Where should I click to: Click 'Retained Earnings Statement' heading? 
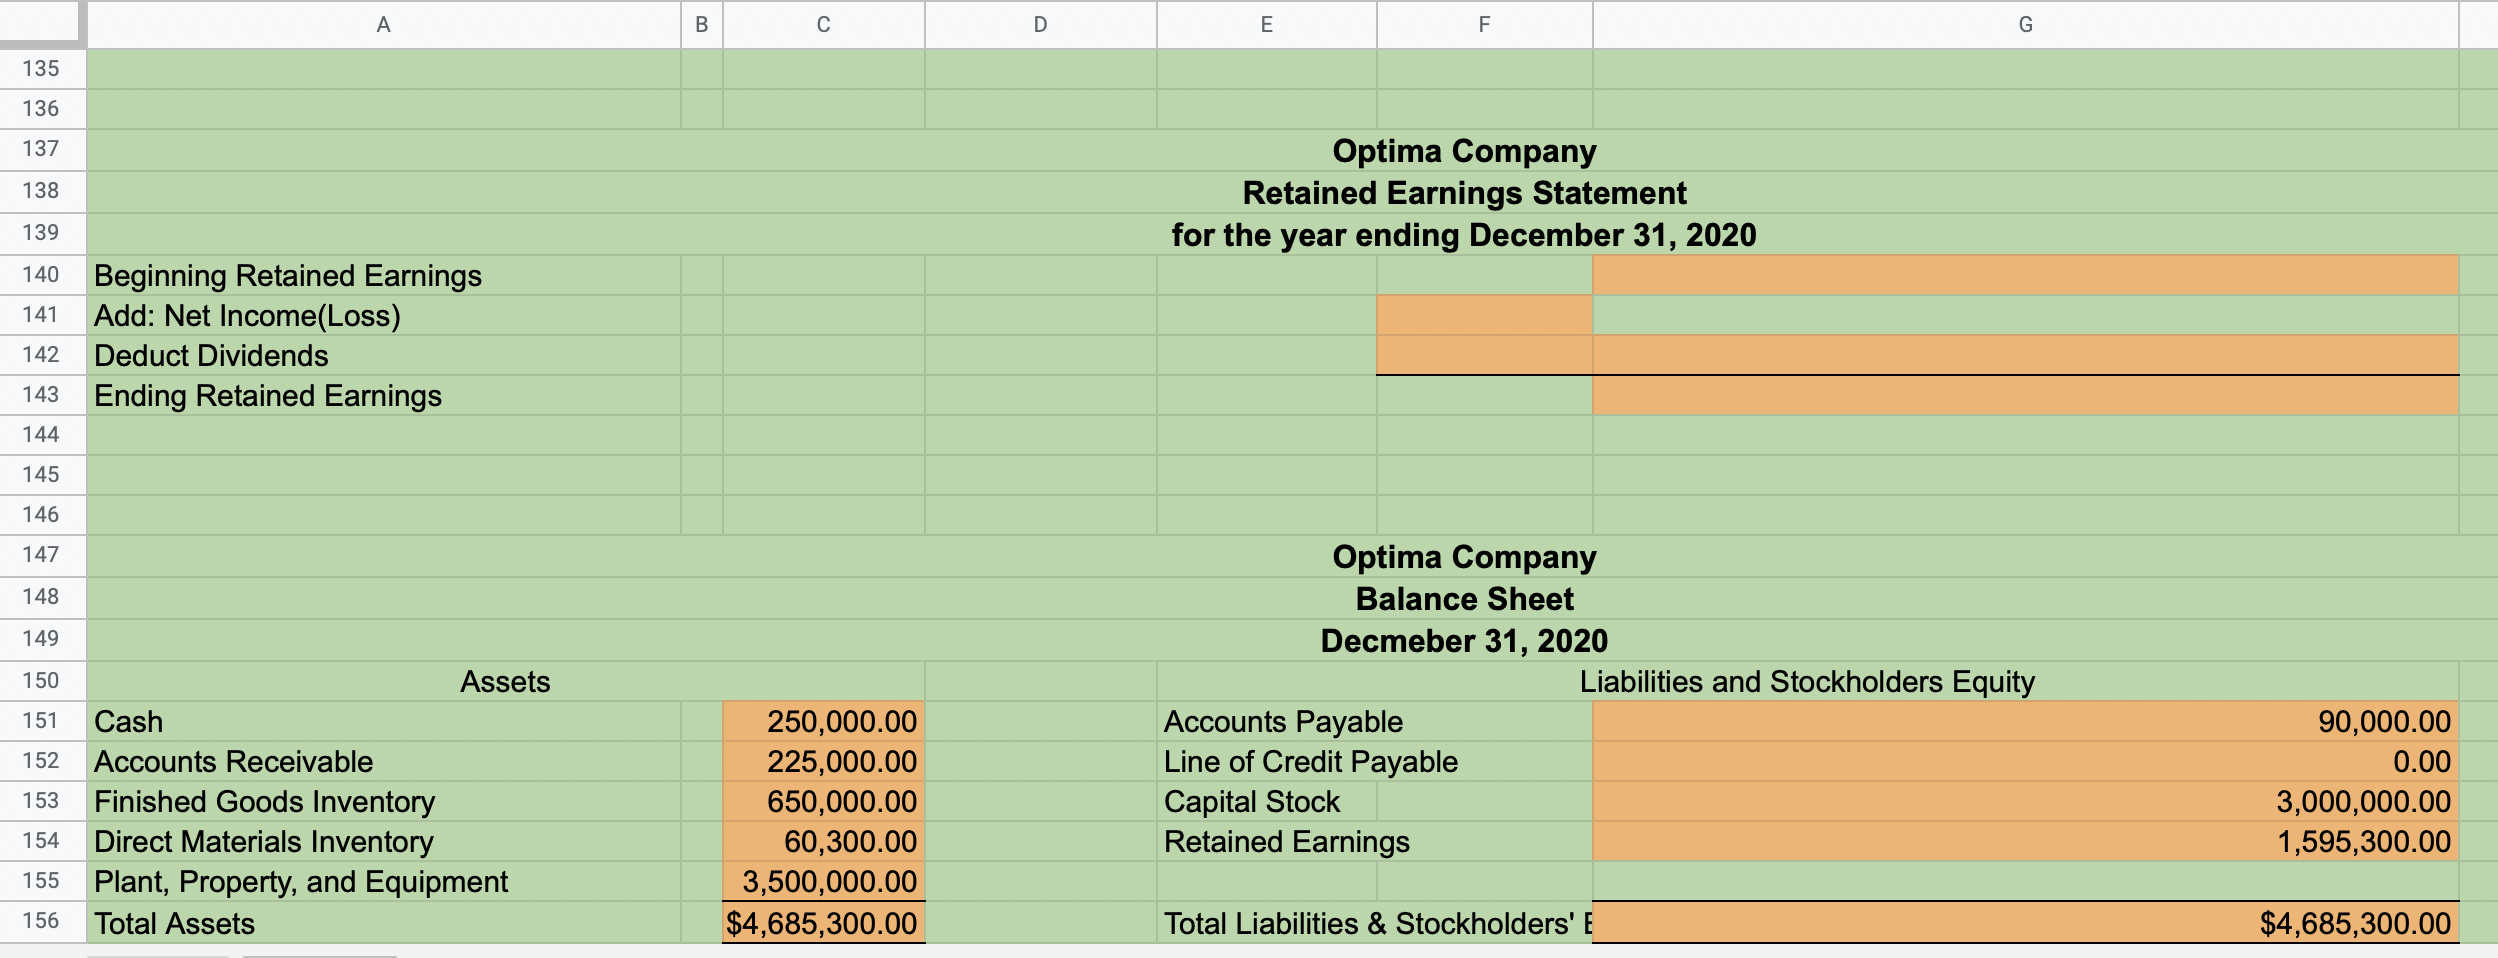[1464, 193]
